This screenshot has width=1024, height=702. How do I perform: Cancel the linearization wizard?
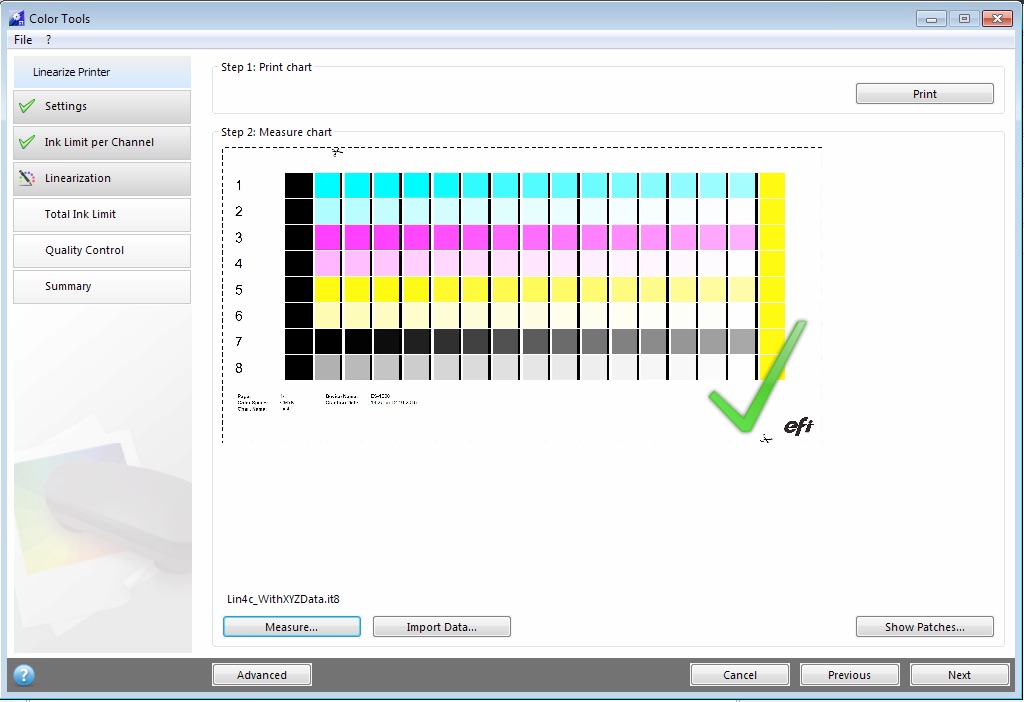[x=740, y=675]
